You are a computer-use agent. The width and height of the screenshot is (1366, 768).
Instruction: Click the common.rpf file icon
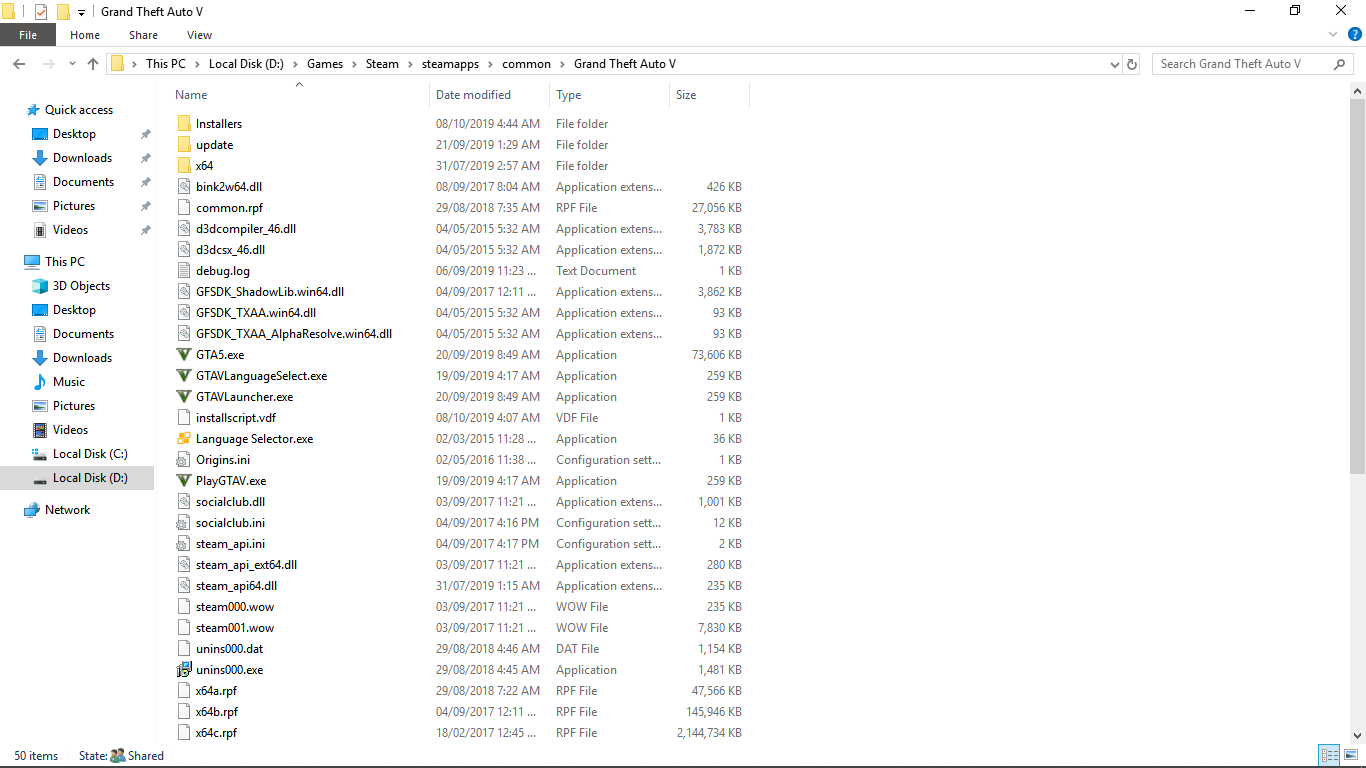[183, 208]
